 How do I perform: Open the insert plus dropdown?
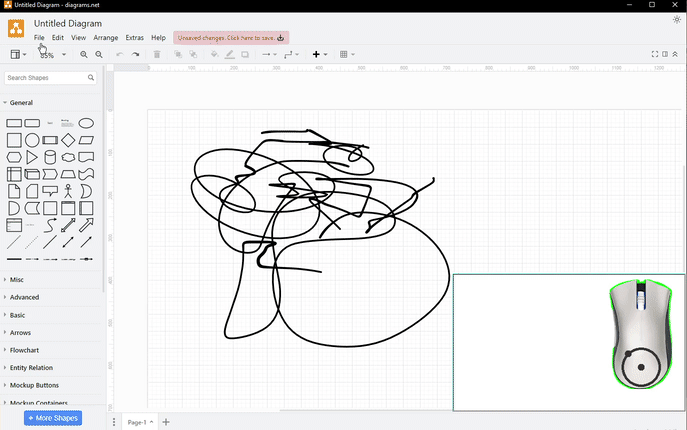coord(319,54)
